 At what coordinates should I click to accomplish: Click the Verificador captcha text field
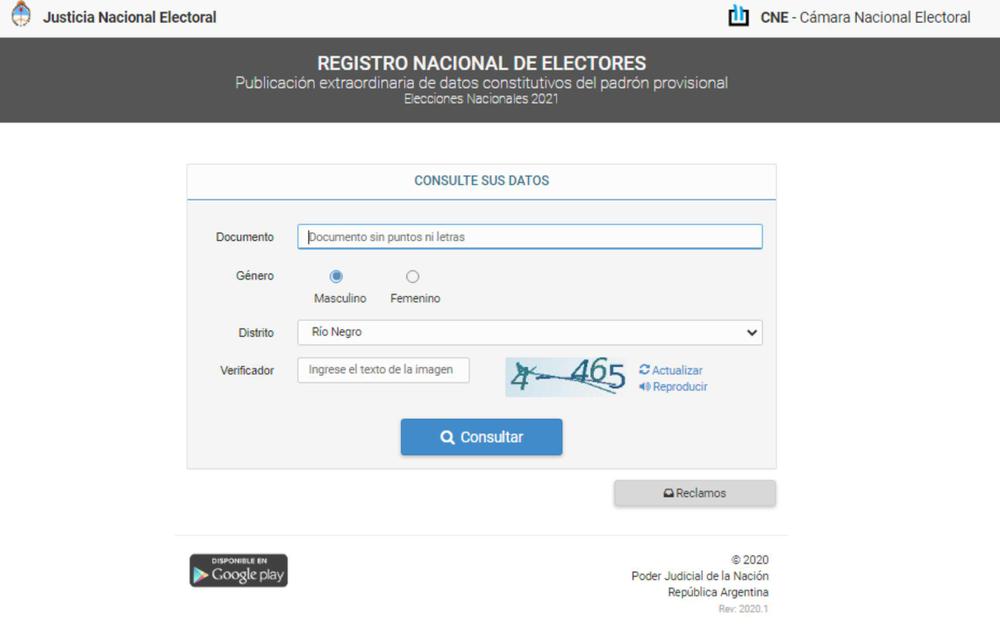point(383,370)
